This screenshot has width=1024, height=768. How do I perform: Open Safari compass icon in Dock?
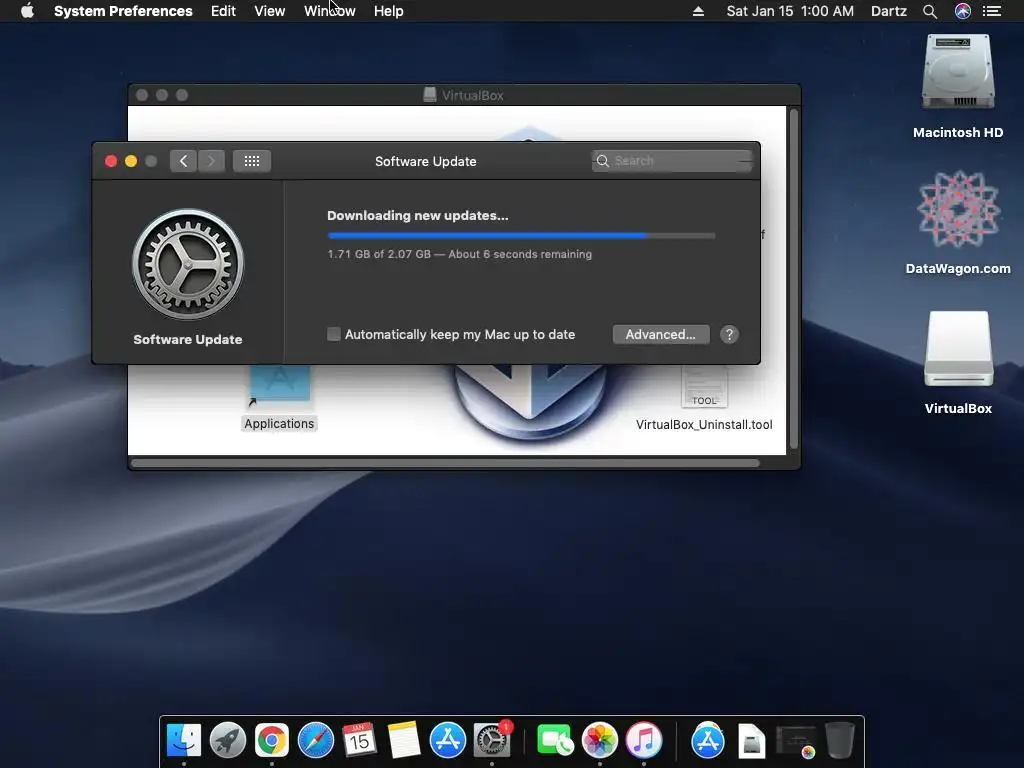(x=315, y=740)
